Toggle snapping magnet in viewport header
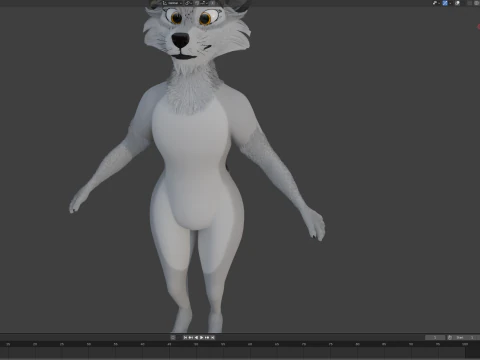This screenshot has height=360, width=480. (197, 3)
